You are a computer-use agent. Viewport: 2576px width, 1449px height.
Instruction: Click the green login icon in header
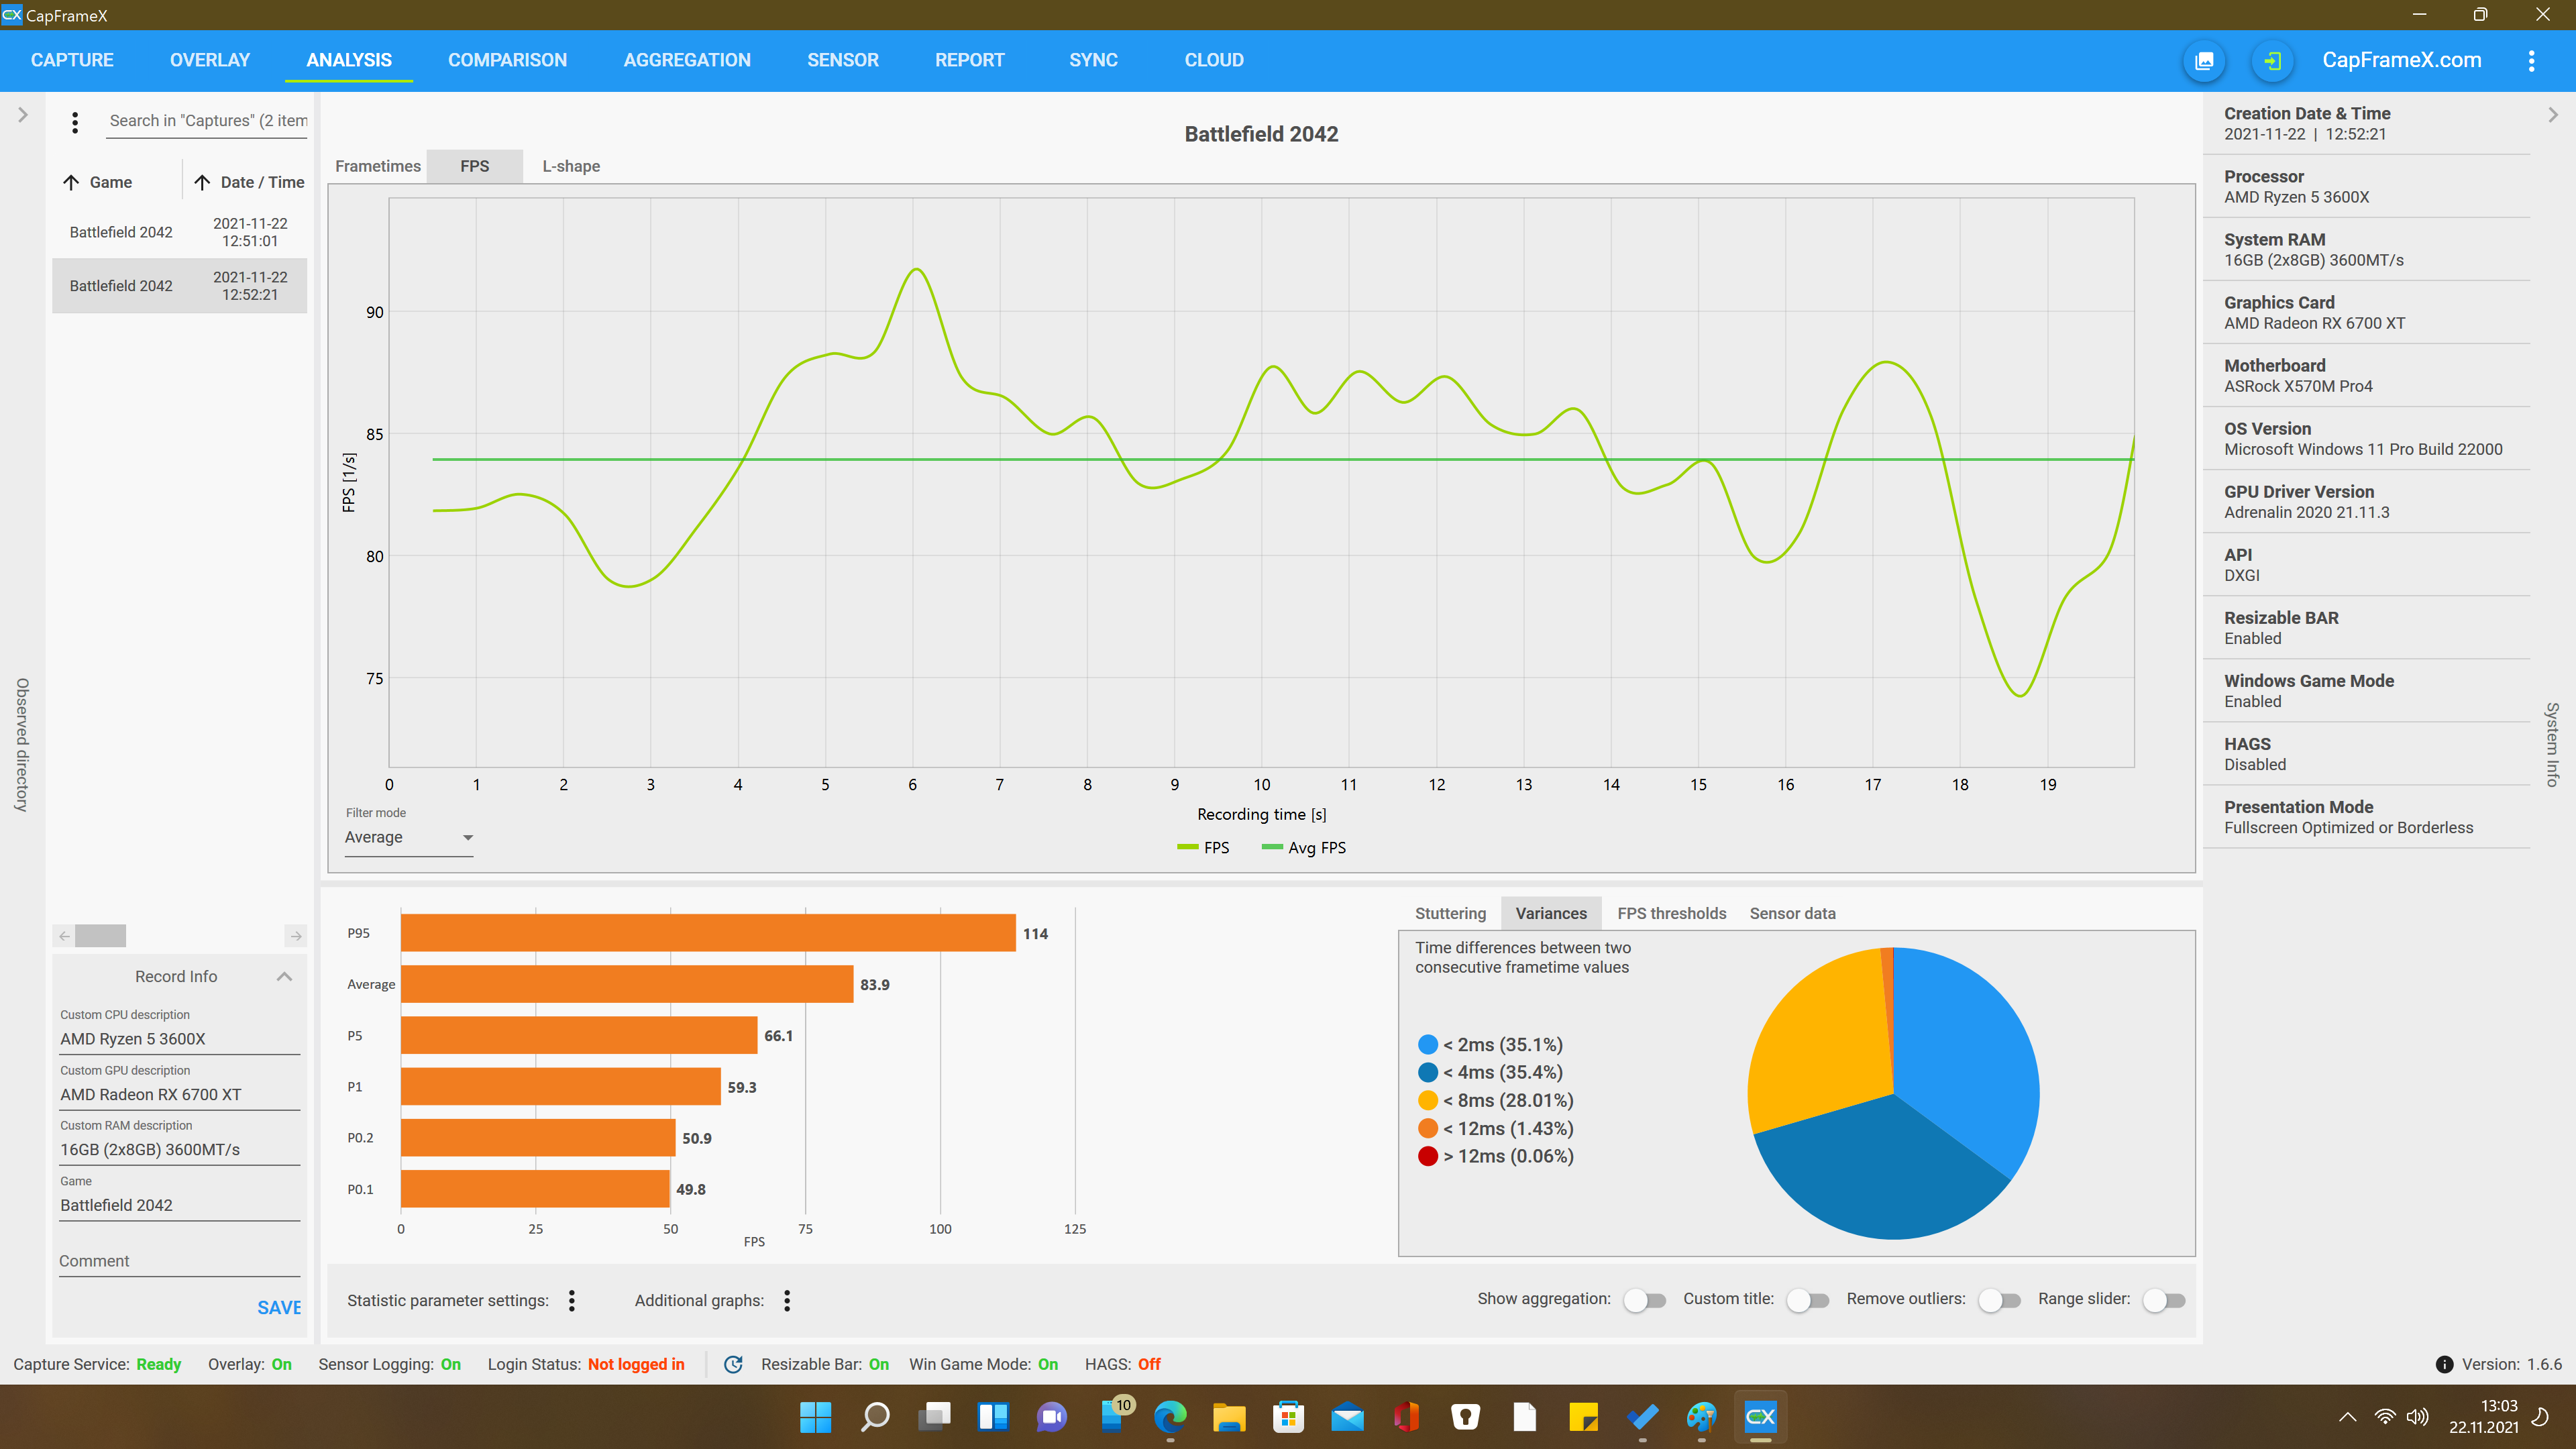coord(2272,60)
